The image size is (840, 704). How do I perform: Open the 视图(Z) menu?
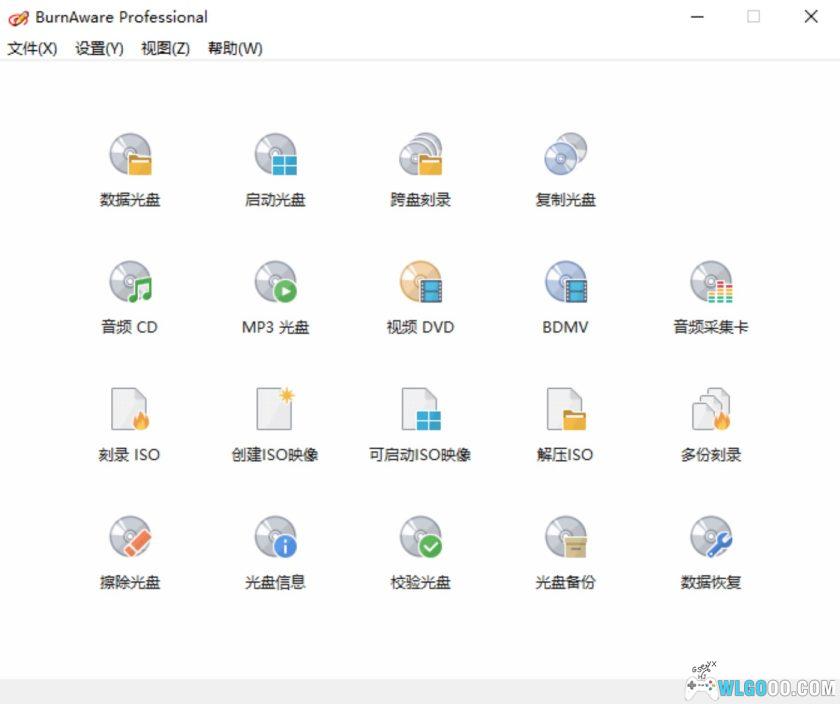pos(166,48)
